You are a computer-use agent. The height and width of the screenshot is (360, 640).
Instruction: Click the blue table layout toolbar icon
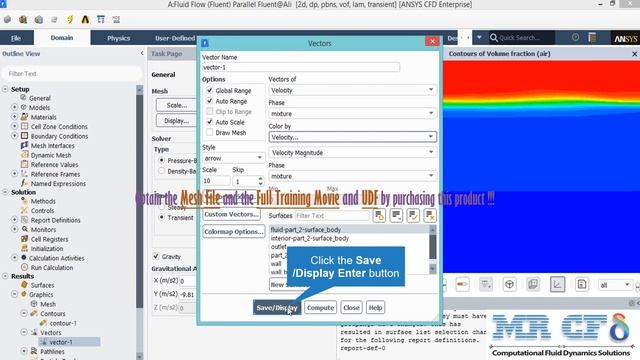coord(101,19)
